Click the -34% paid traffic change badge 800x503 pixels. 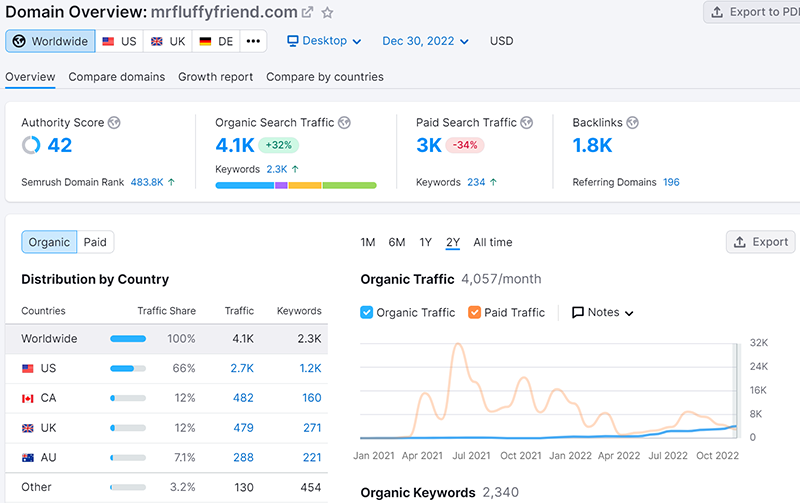coord(465,145)
